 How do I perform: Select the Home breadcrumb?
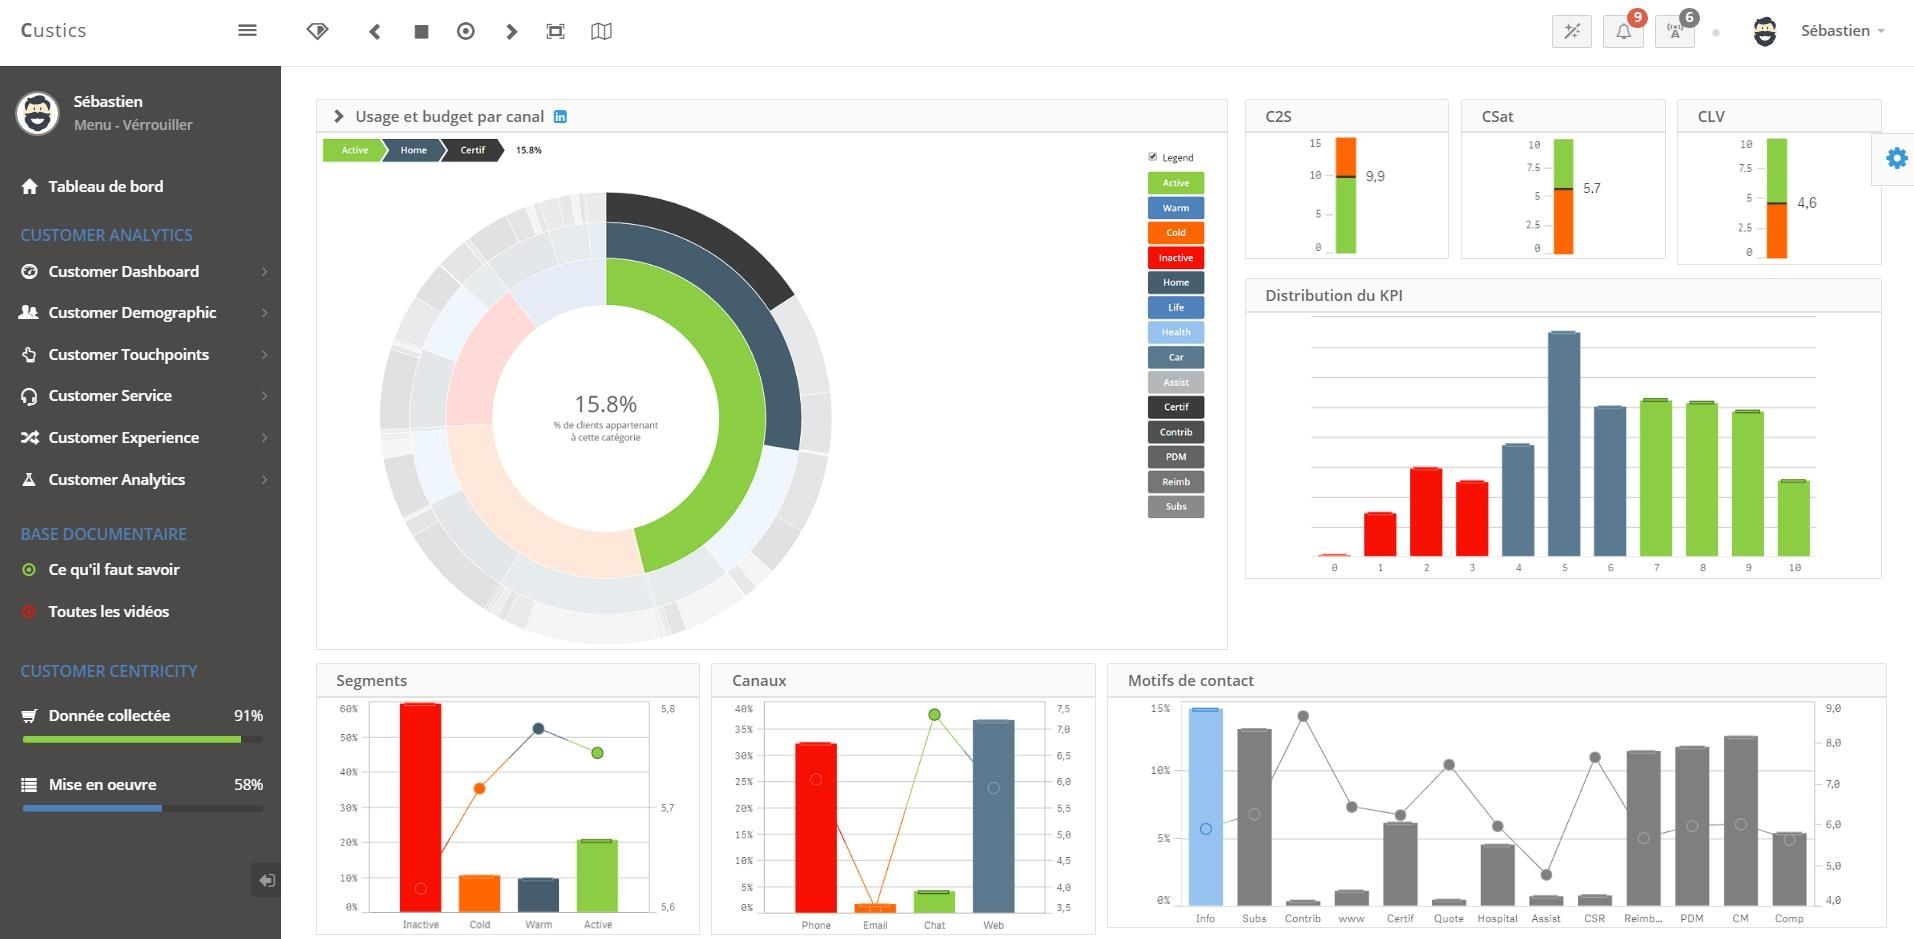(413, 150)
